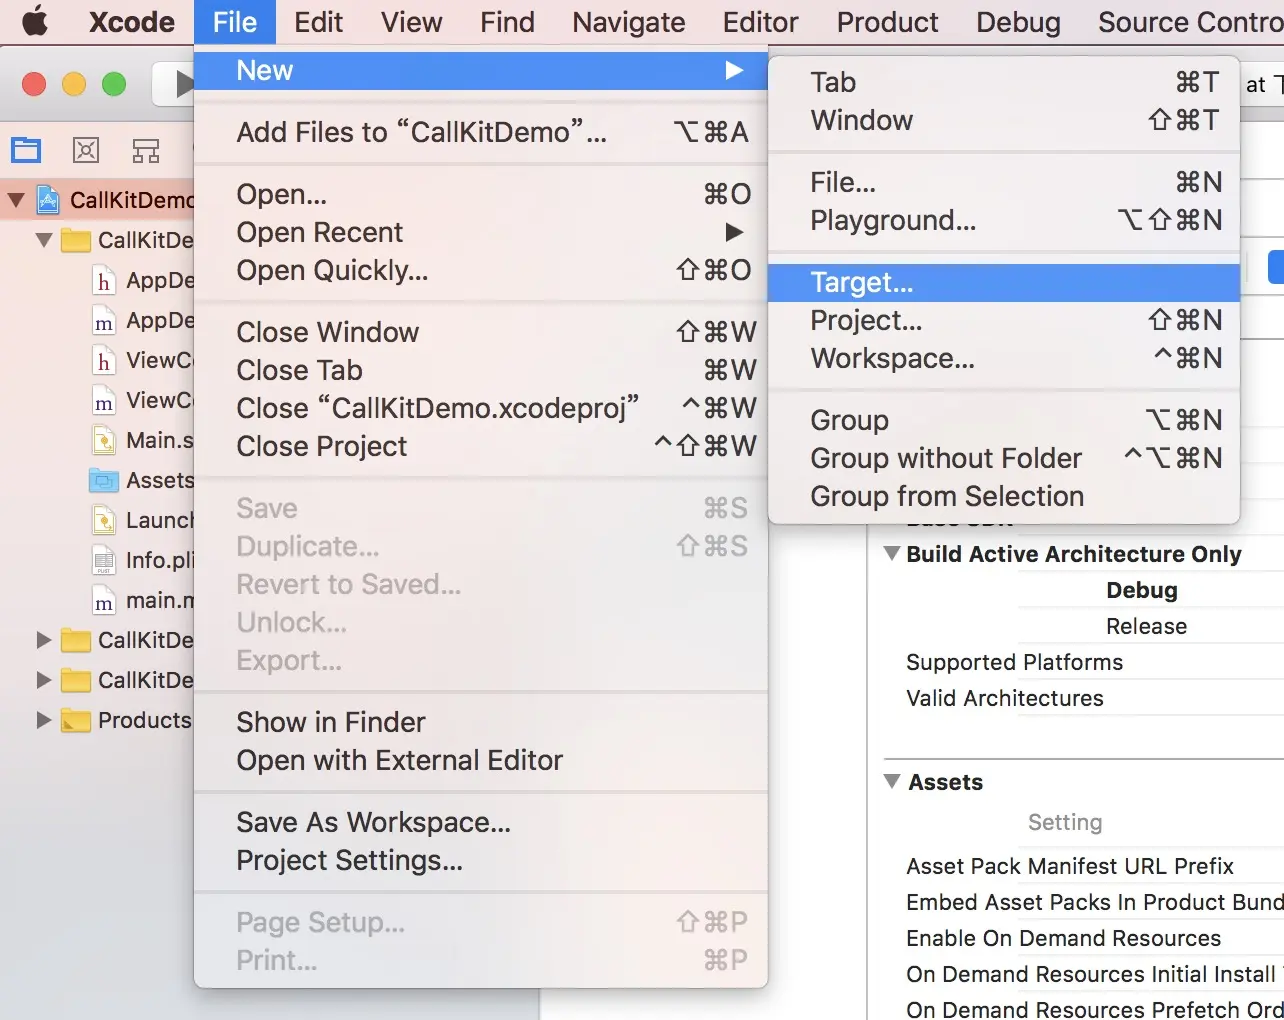The image size is (1284, 1020).
Task: Select the Release configuration row
Action: pyautogui.click(x=1146, y=626)
